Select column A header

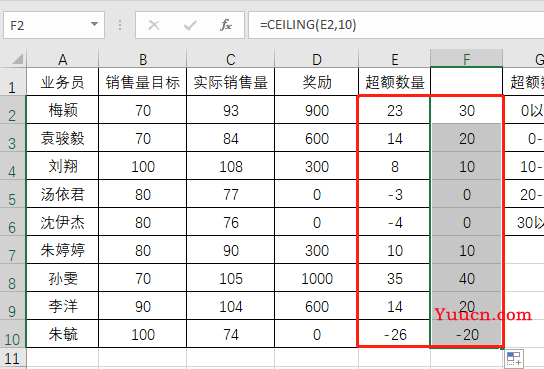click(x=62, y=59)
